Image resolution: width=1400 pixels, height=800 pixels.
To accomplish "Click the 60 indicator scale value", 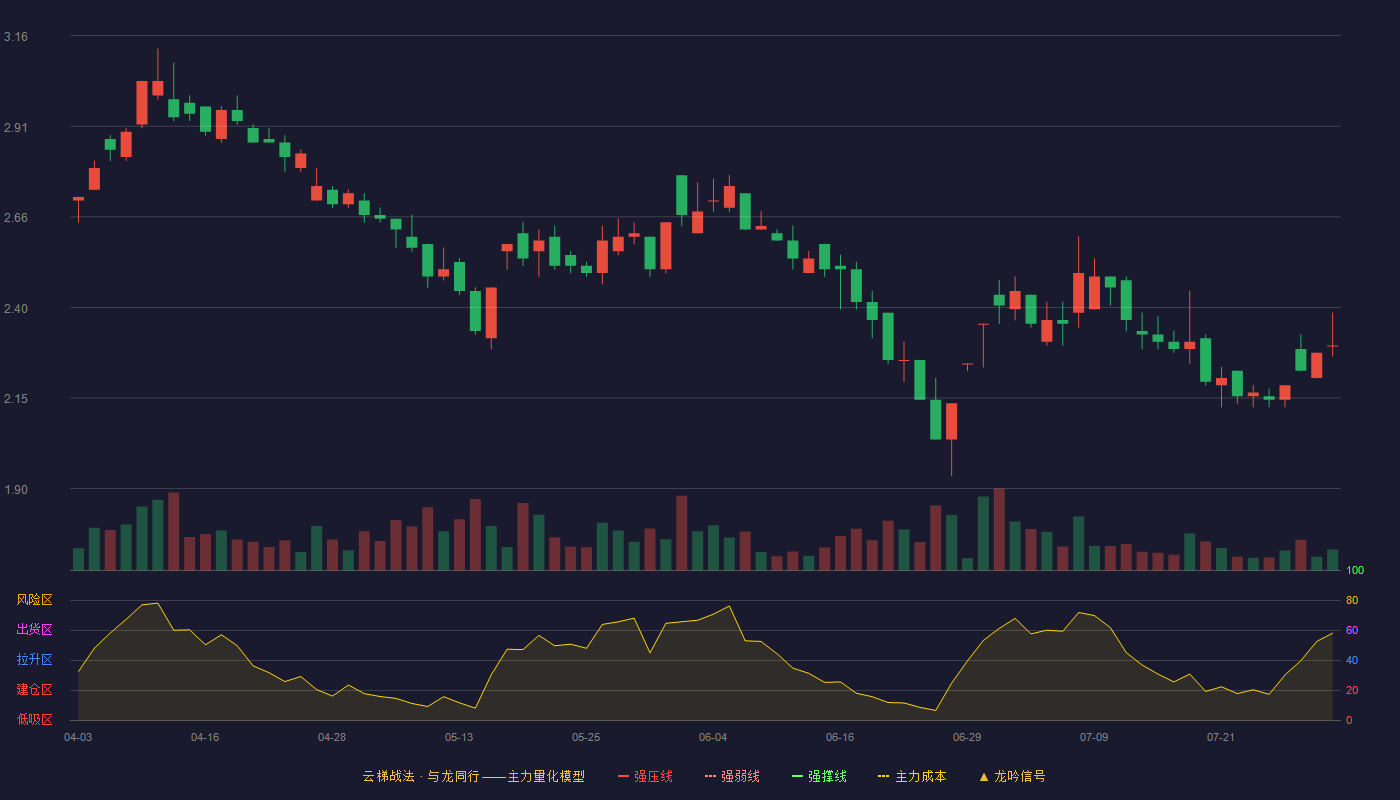I will pos(1352,630).
